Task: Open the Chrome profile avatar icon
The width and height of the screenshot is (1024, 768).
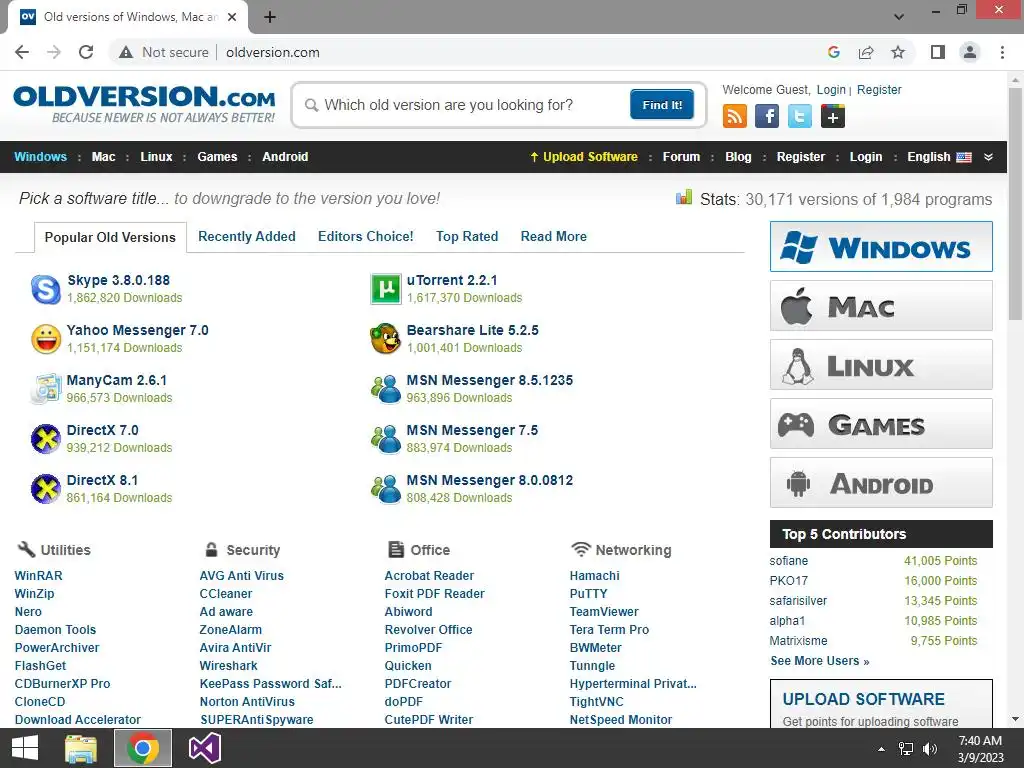Action: point(970,52)
